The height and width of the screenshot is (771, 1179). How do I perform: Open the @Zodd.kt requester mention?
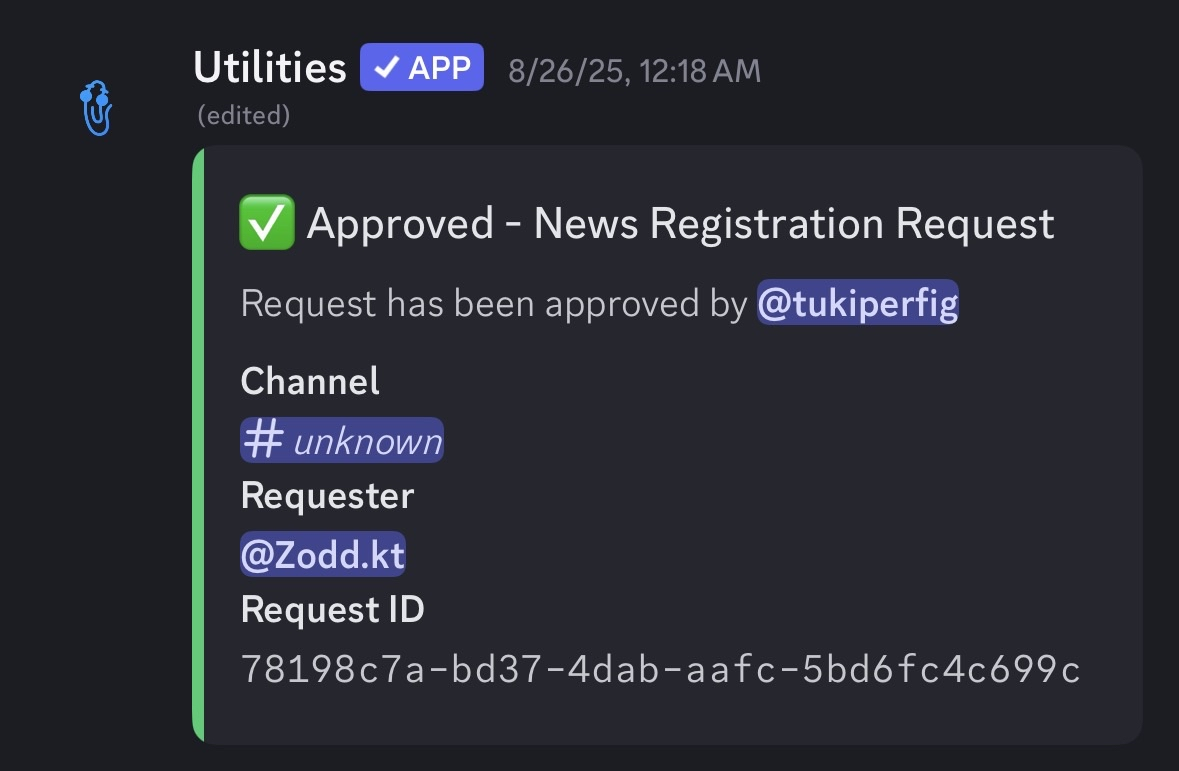pos(323,555)
